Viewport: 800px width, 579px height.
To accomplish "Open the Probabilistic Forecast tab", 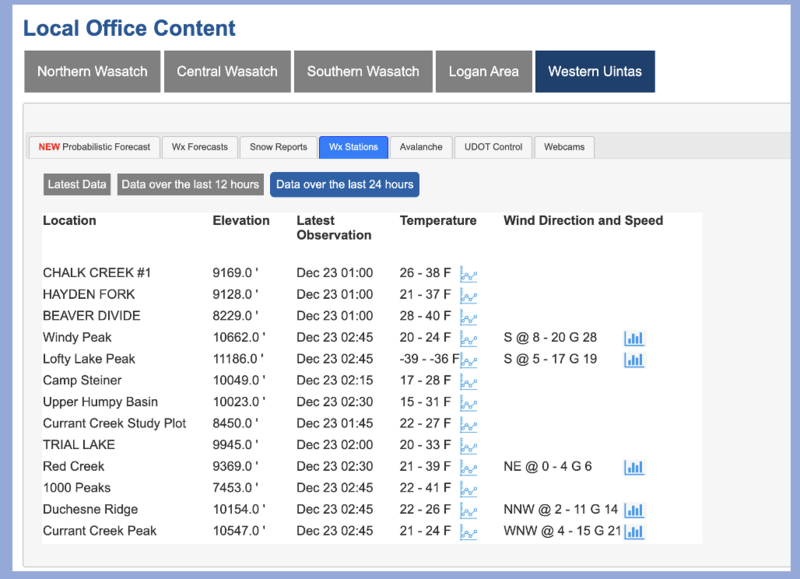I will [94, 147].
